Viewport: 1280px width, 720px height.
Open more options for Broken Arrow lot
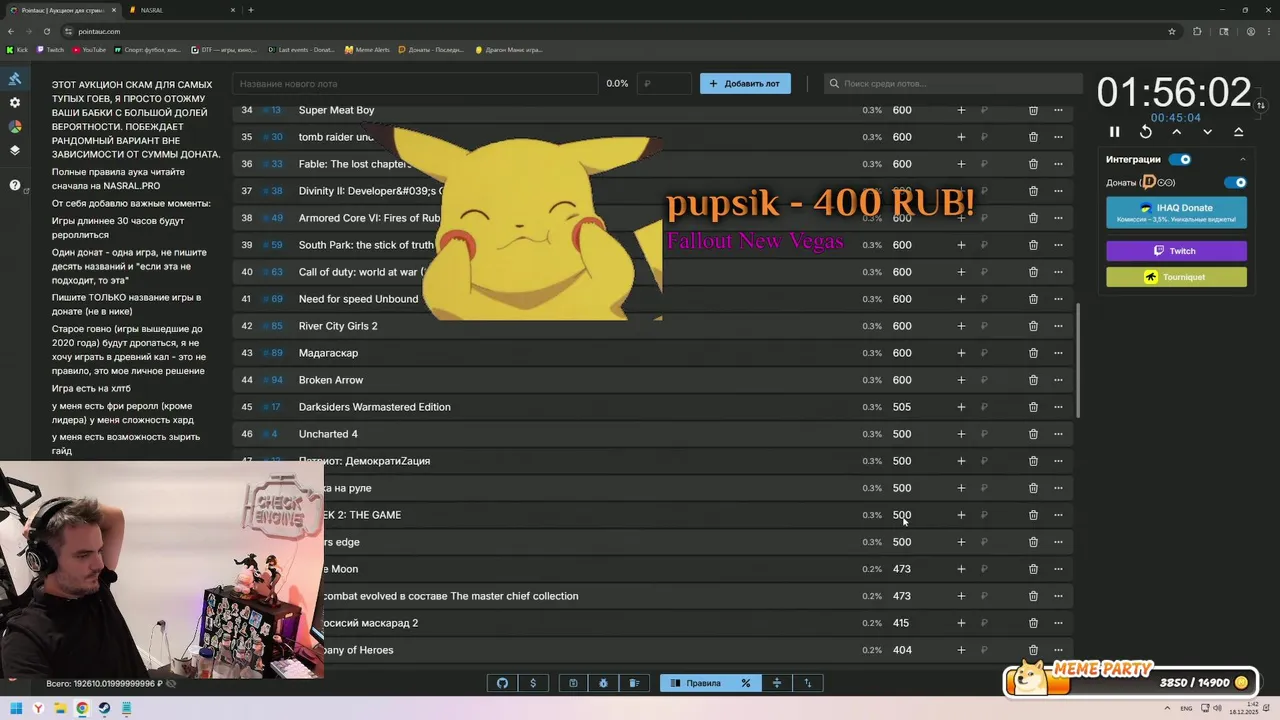click(1058, 380)
